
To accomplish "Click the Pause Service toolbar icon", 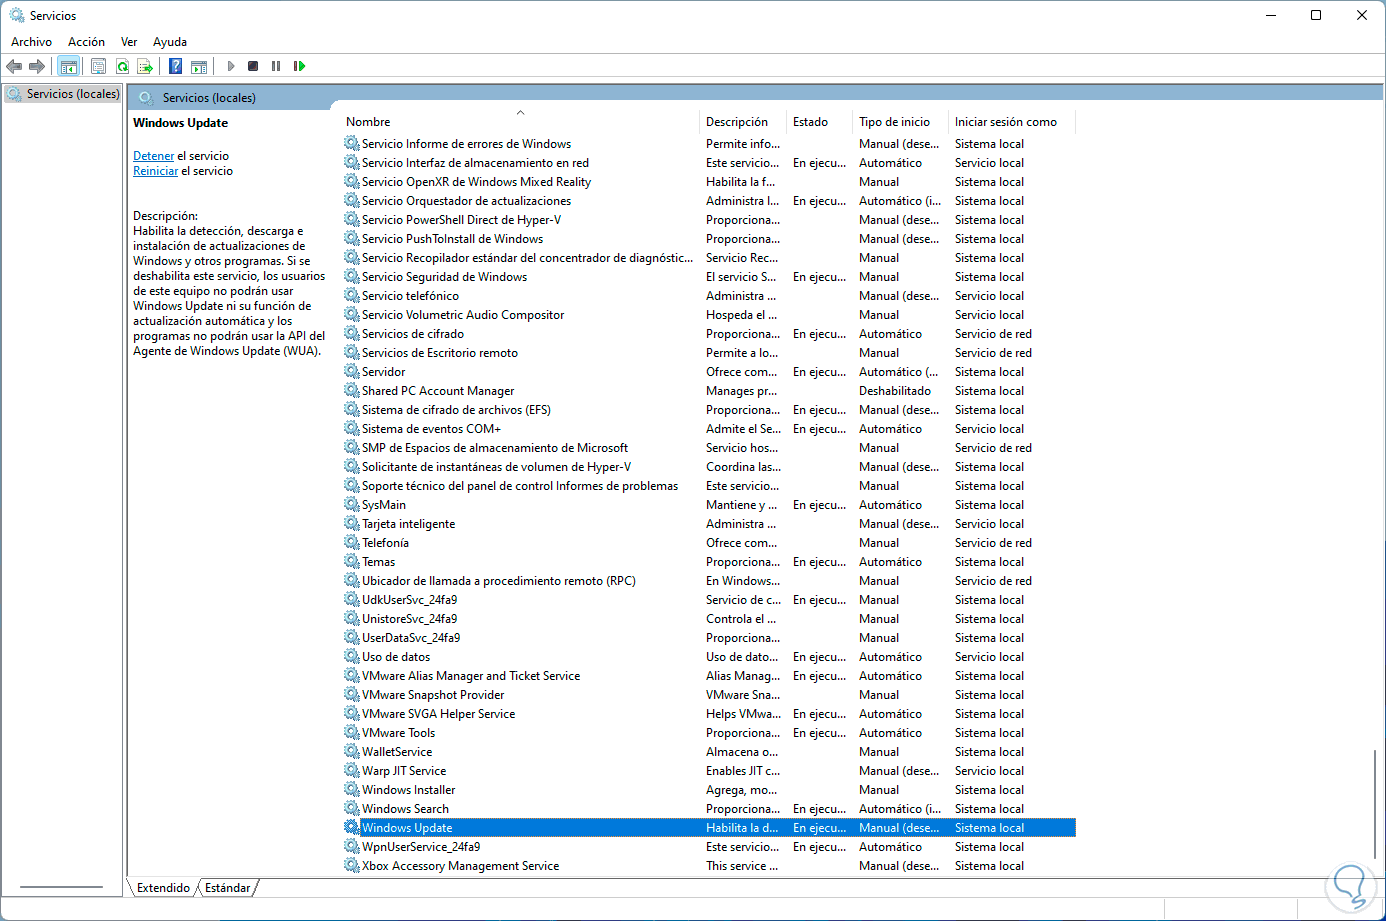I will tap(276, 66).
